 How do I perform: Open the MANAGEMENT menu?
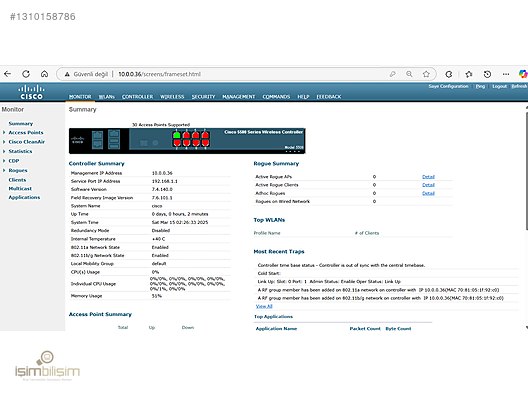click(x=239, y=97)
